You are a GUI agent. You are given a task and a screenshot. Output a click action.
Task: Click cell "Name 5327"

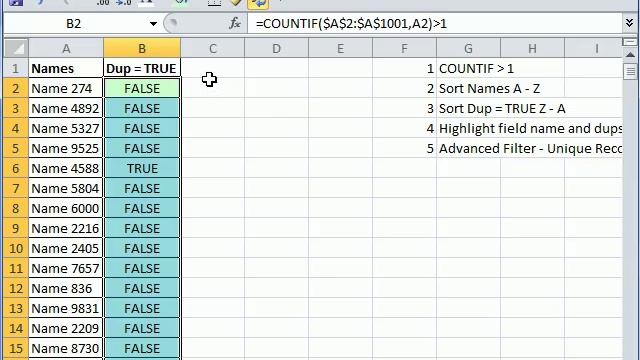[x=66, y=128]
